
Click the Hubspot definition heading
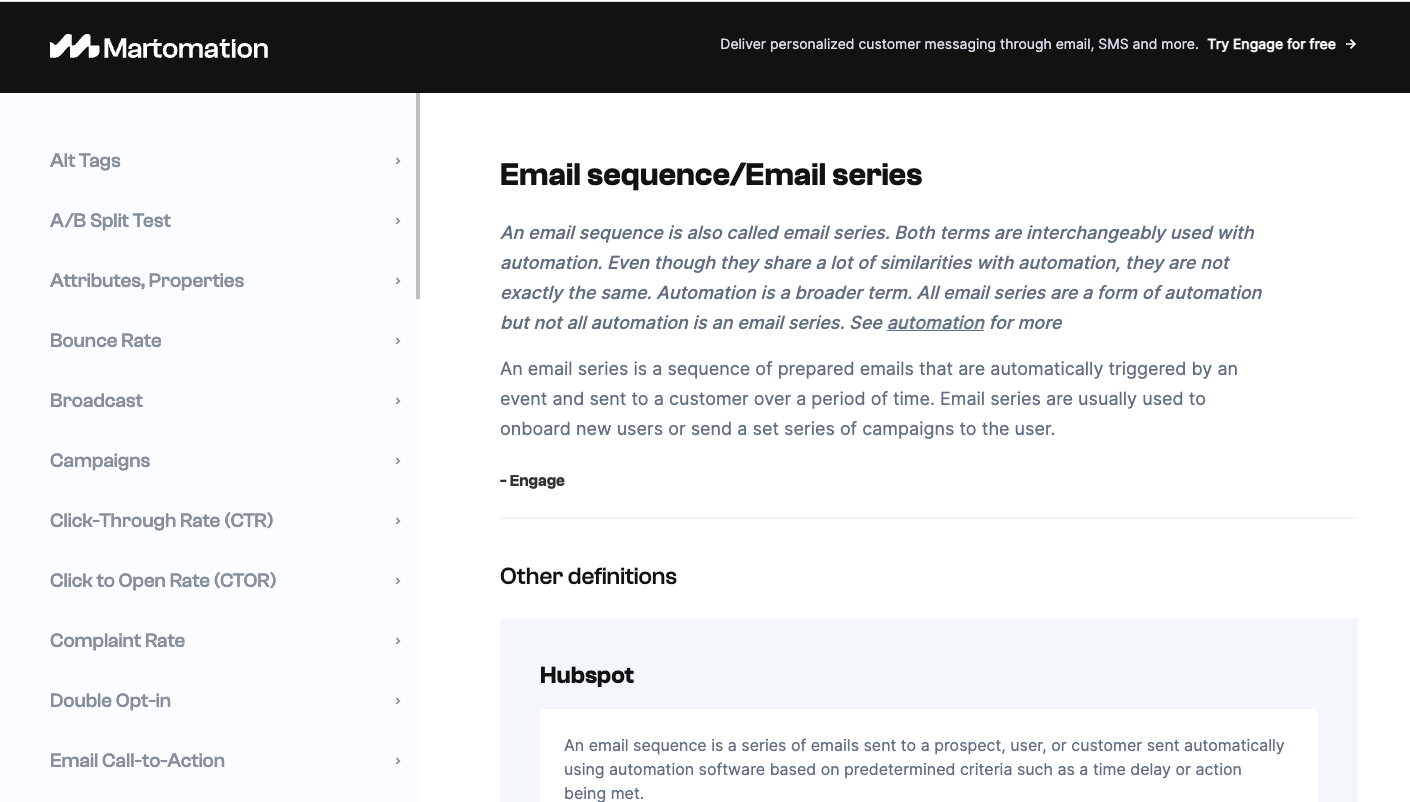pos(587,675)
